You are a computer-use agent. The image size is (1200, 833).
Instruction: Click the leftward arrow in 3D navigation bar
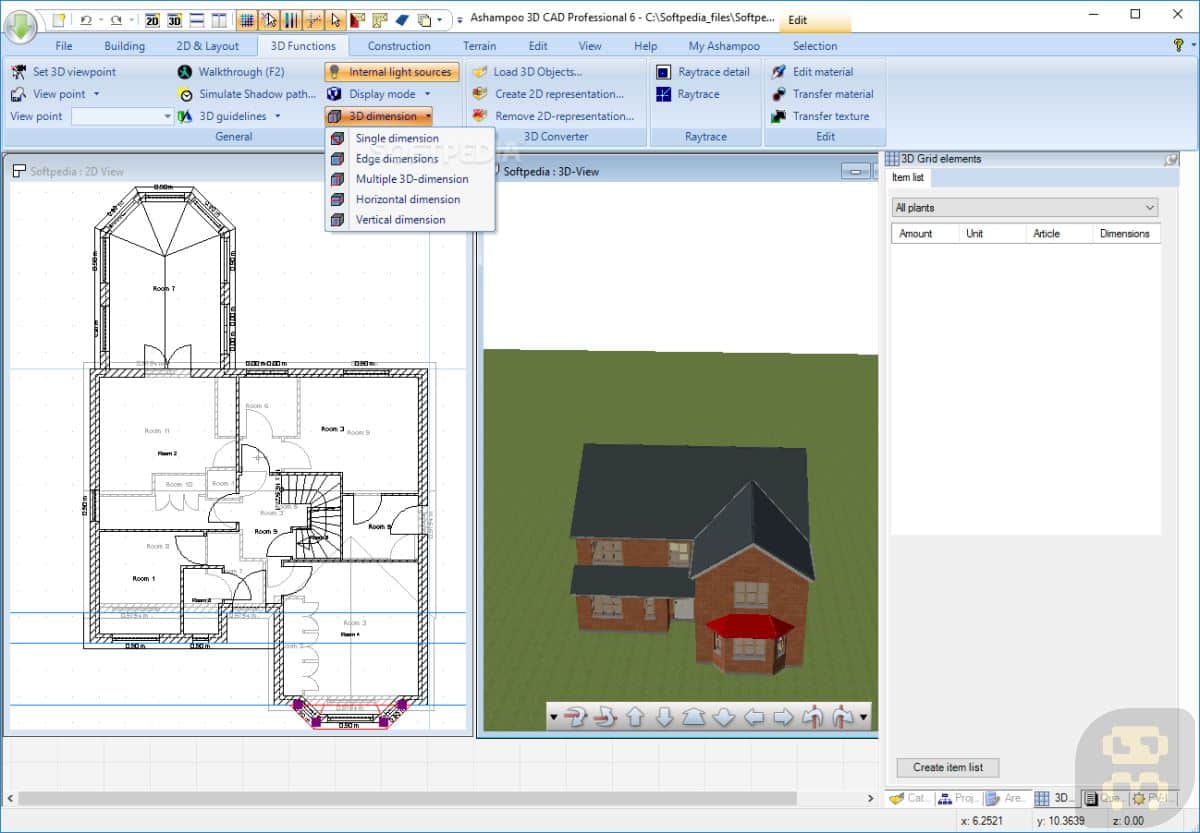click(x=755, y=717)
